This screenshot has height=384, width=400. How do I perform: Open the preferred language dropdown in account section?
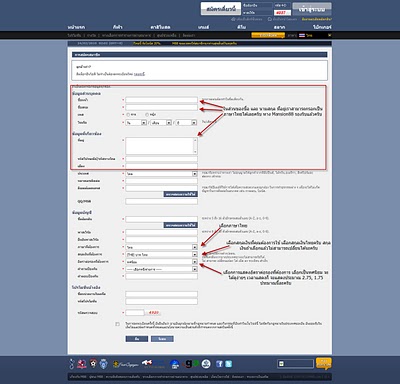pos(161,247)
